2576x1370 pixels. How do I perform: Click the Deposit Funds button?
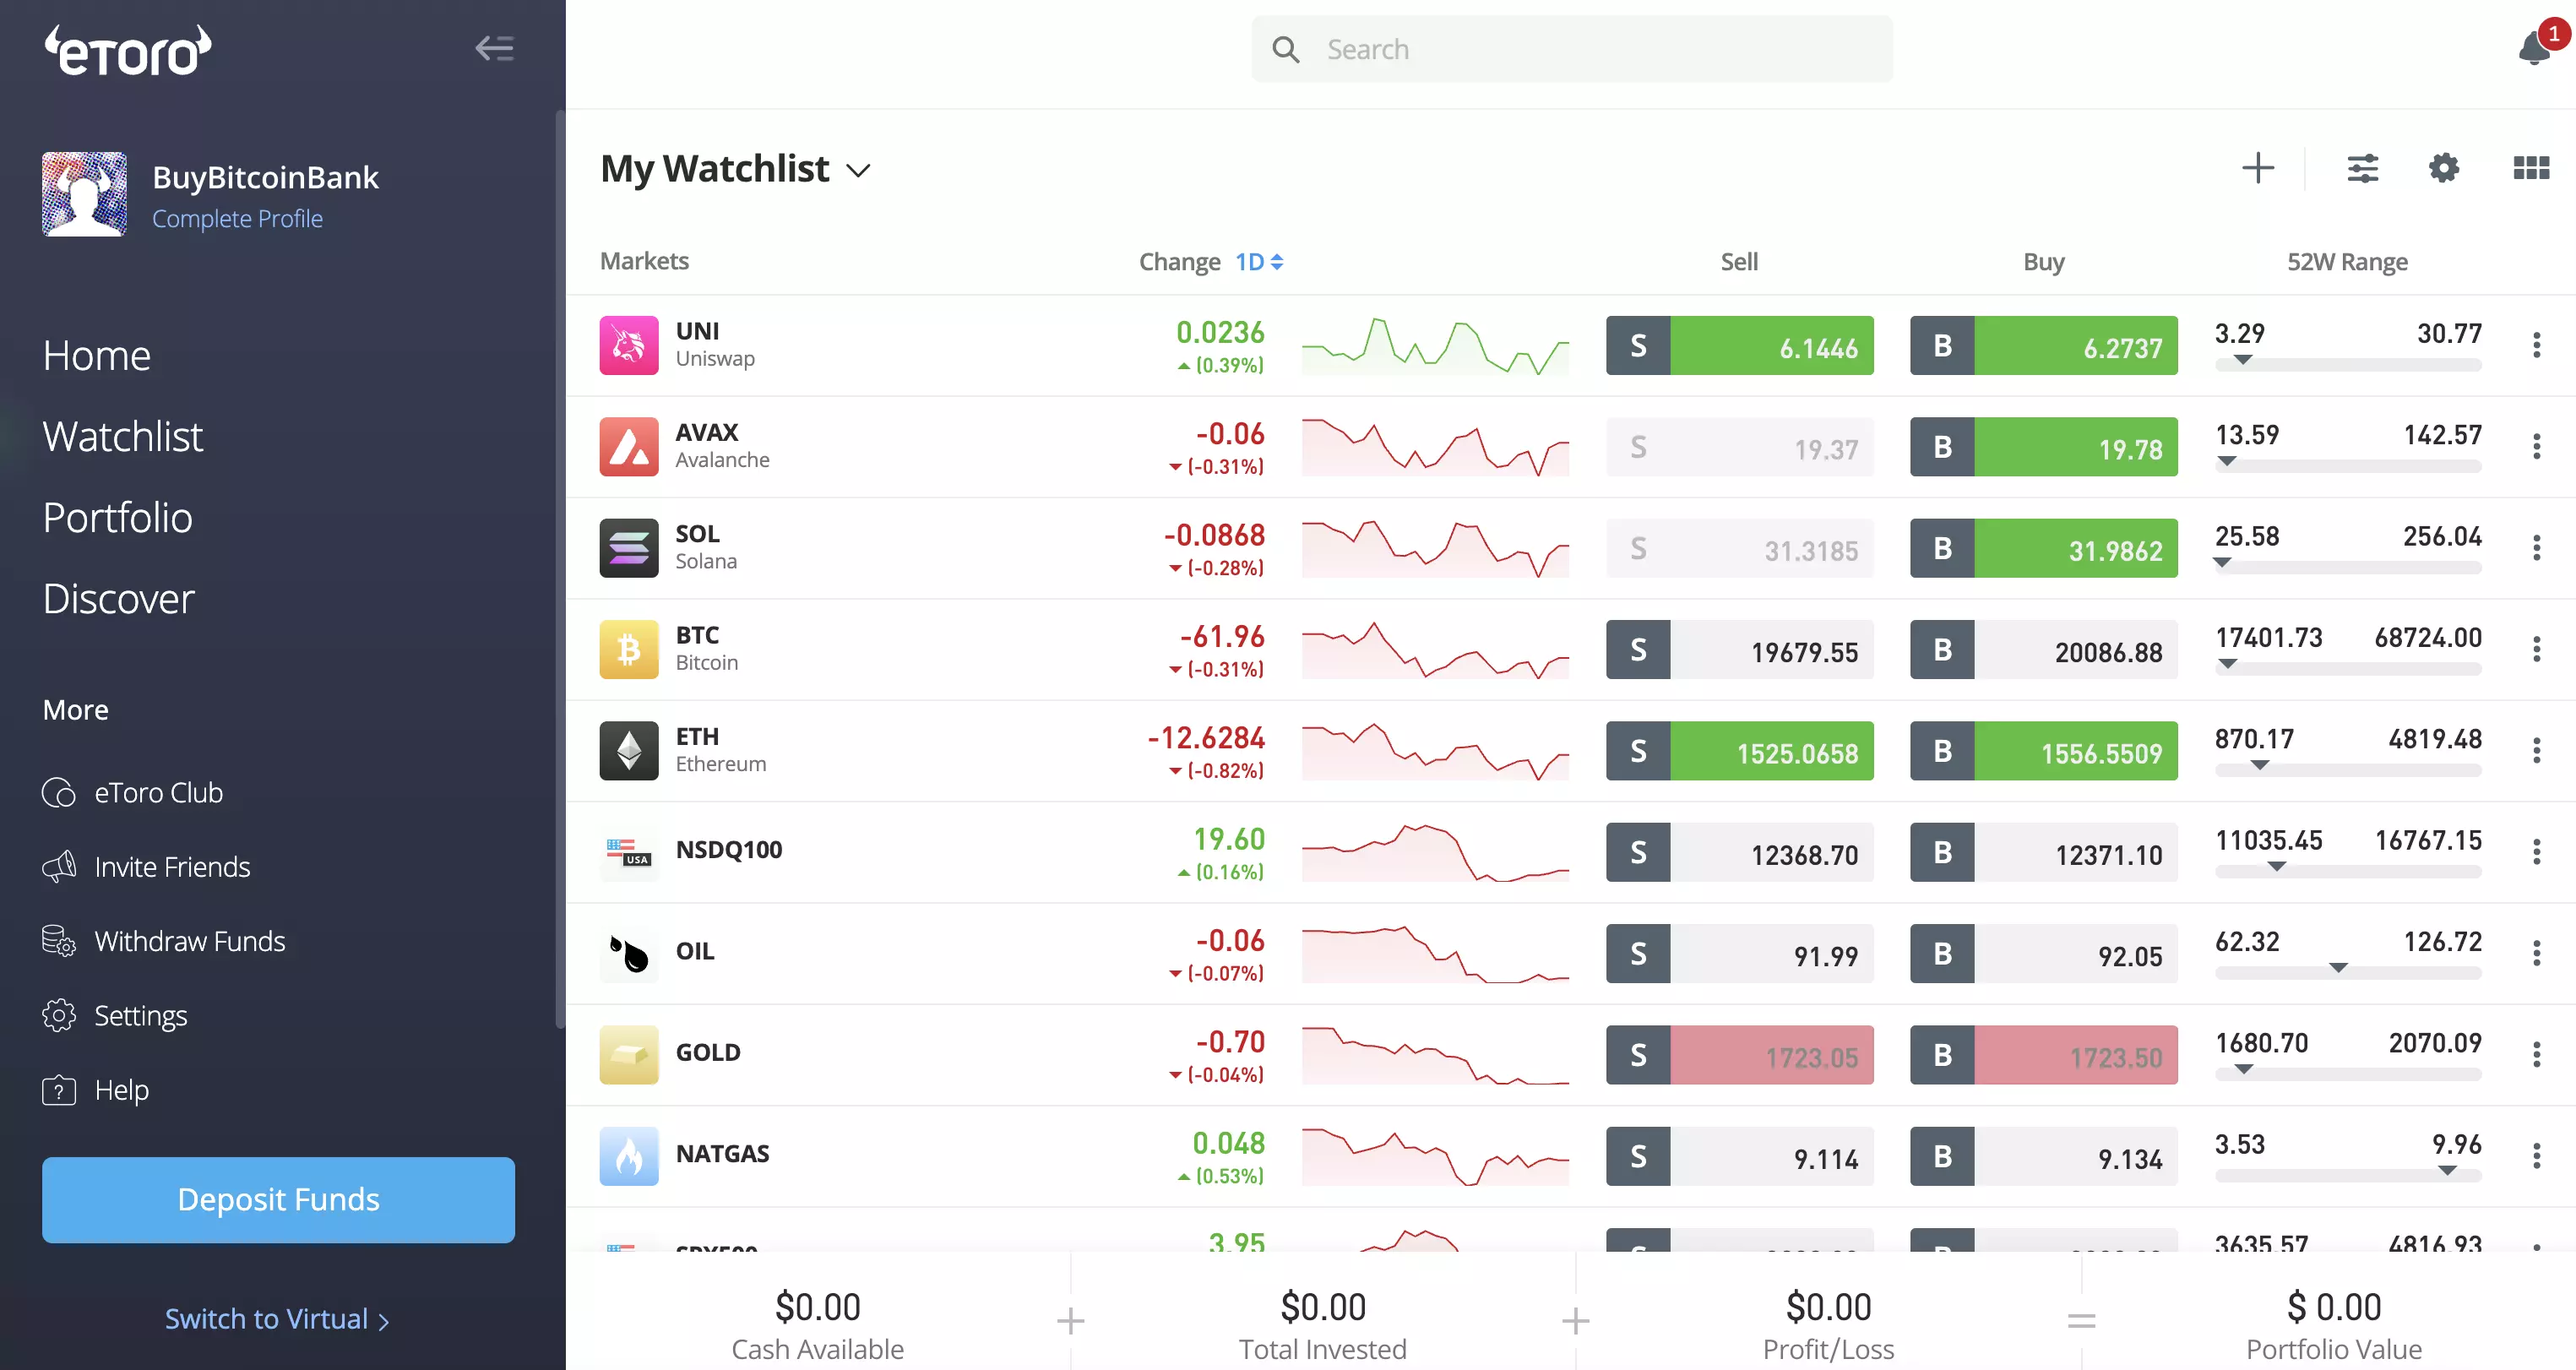[x=278, y=1200]
